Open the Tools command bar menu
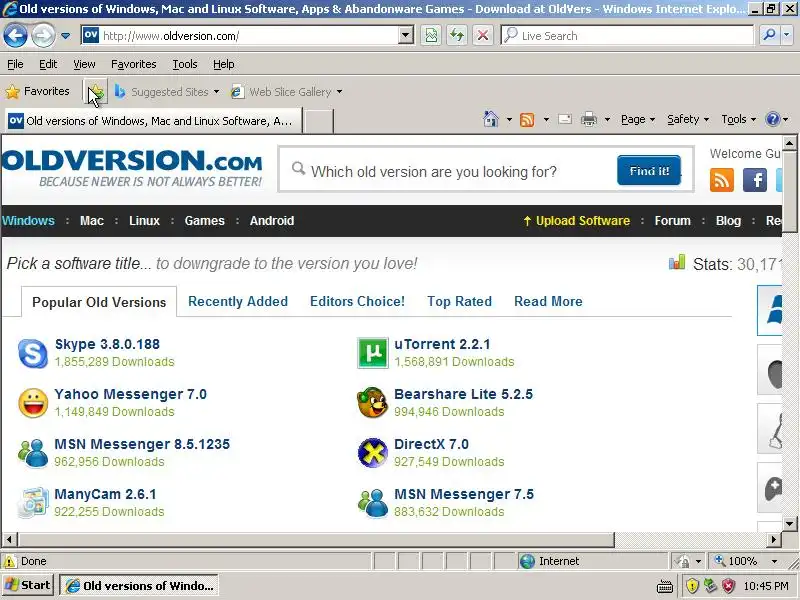800x600 pixels. click(x=738, y=119)
